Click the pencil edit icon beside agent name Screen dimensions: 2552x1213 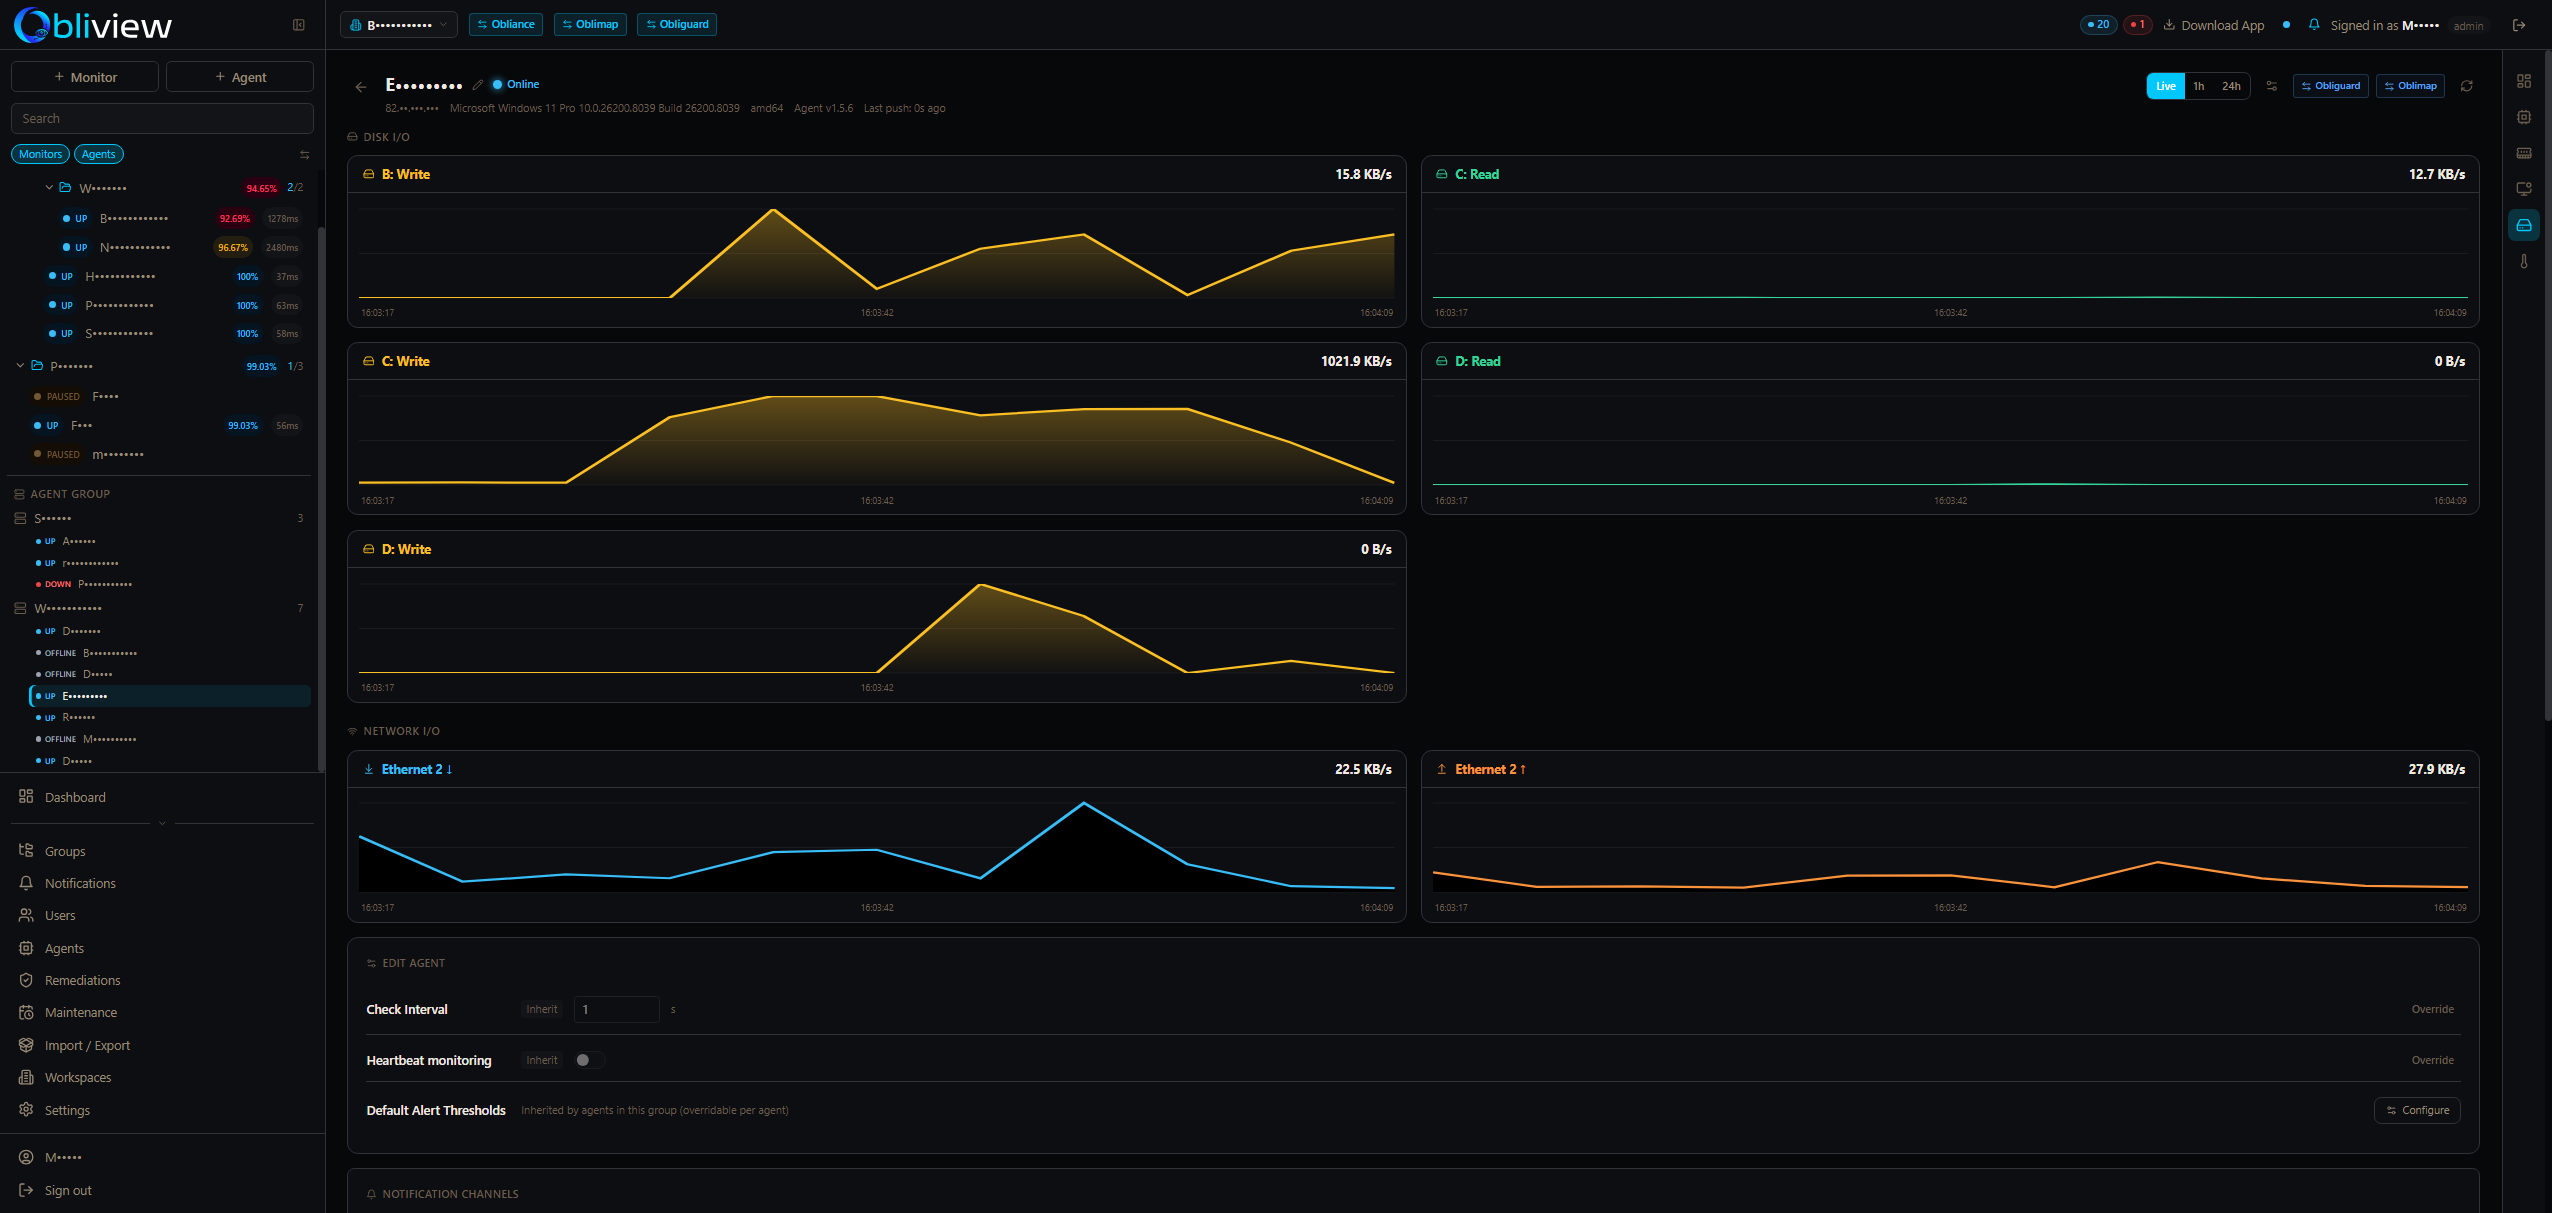pyautogui.click(x=477, y=84)
